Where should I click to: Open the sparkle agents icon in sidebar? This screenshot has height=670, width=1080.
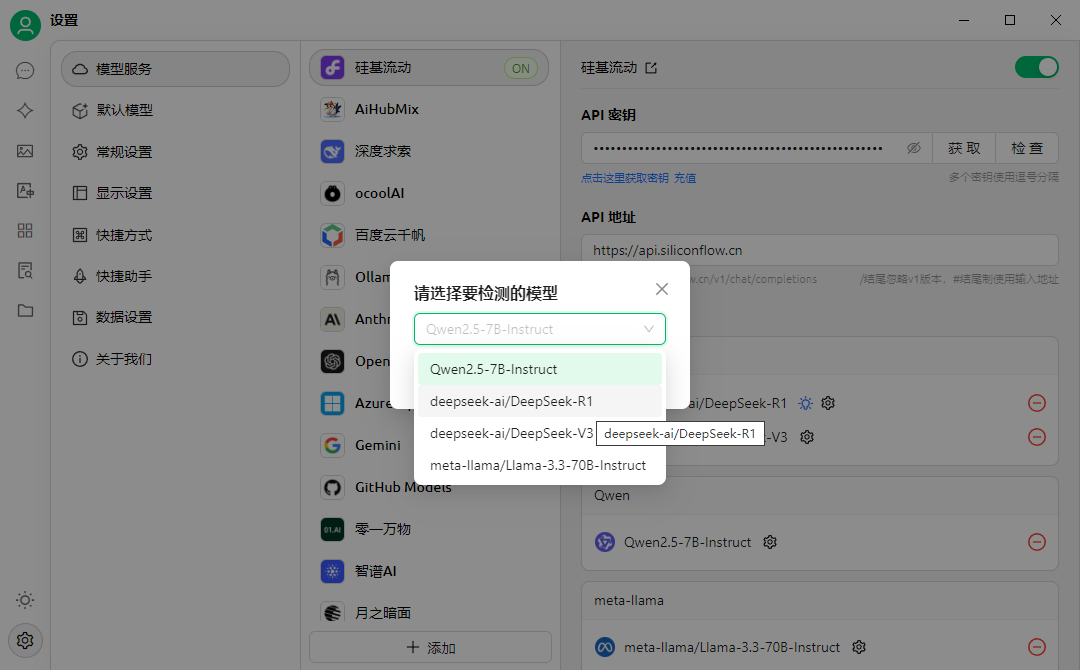(x=25, y=111)
